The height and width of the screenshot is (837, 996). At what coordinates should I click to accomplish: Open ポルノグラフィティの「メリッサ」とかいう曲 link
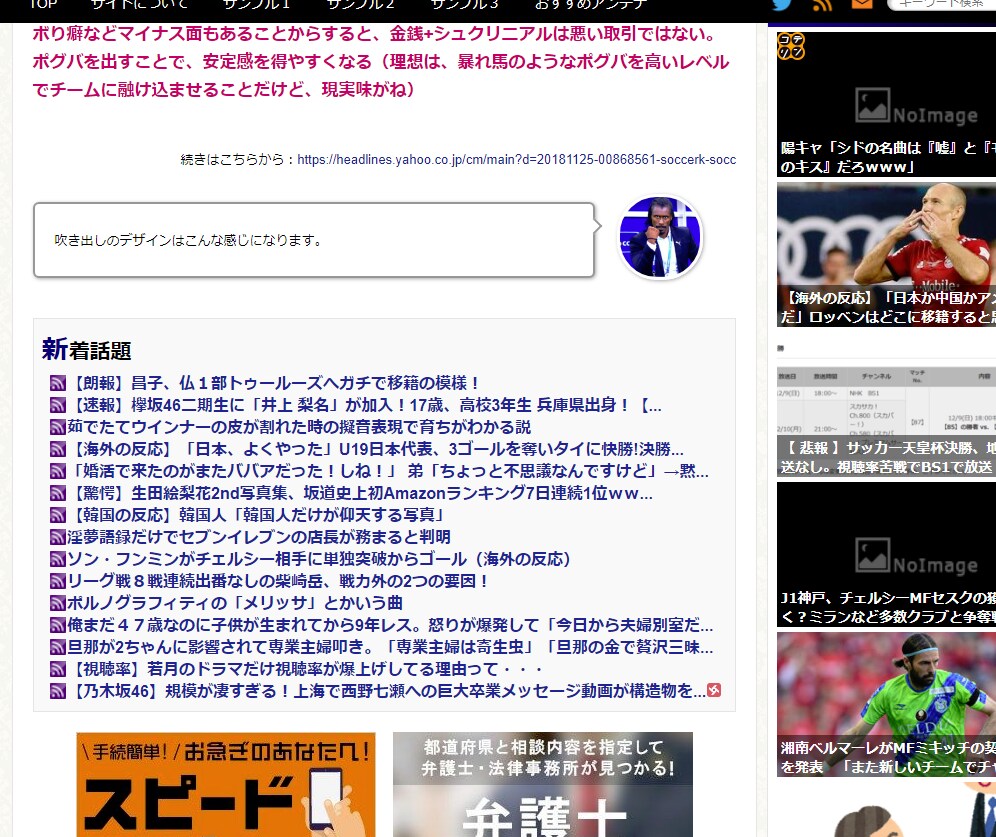coord(235,603)
